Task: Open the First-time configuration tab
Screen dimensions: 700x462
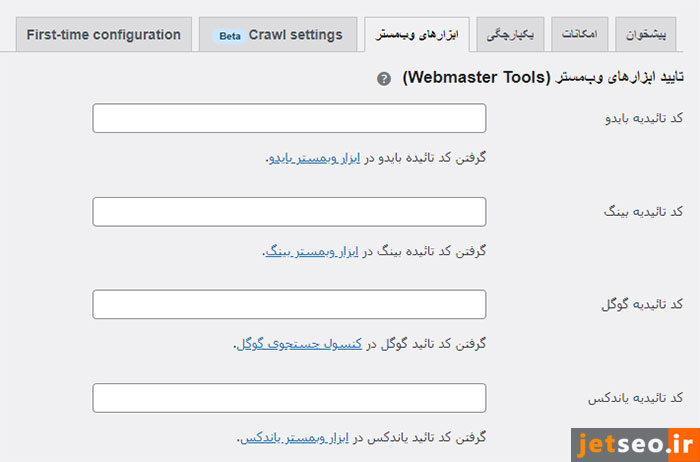Action: point(104,35)
